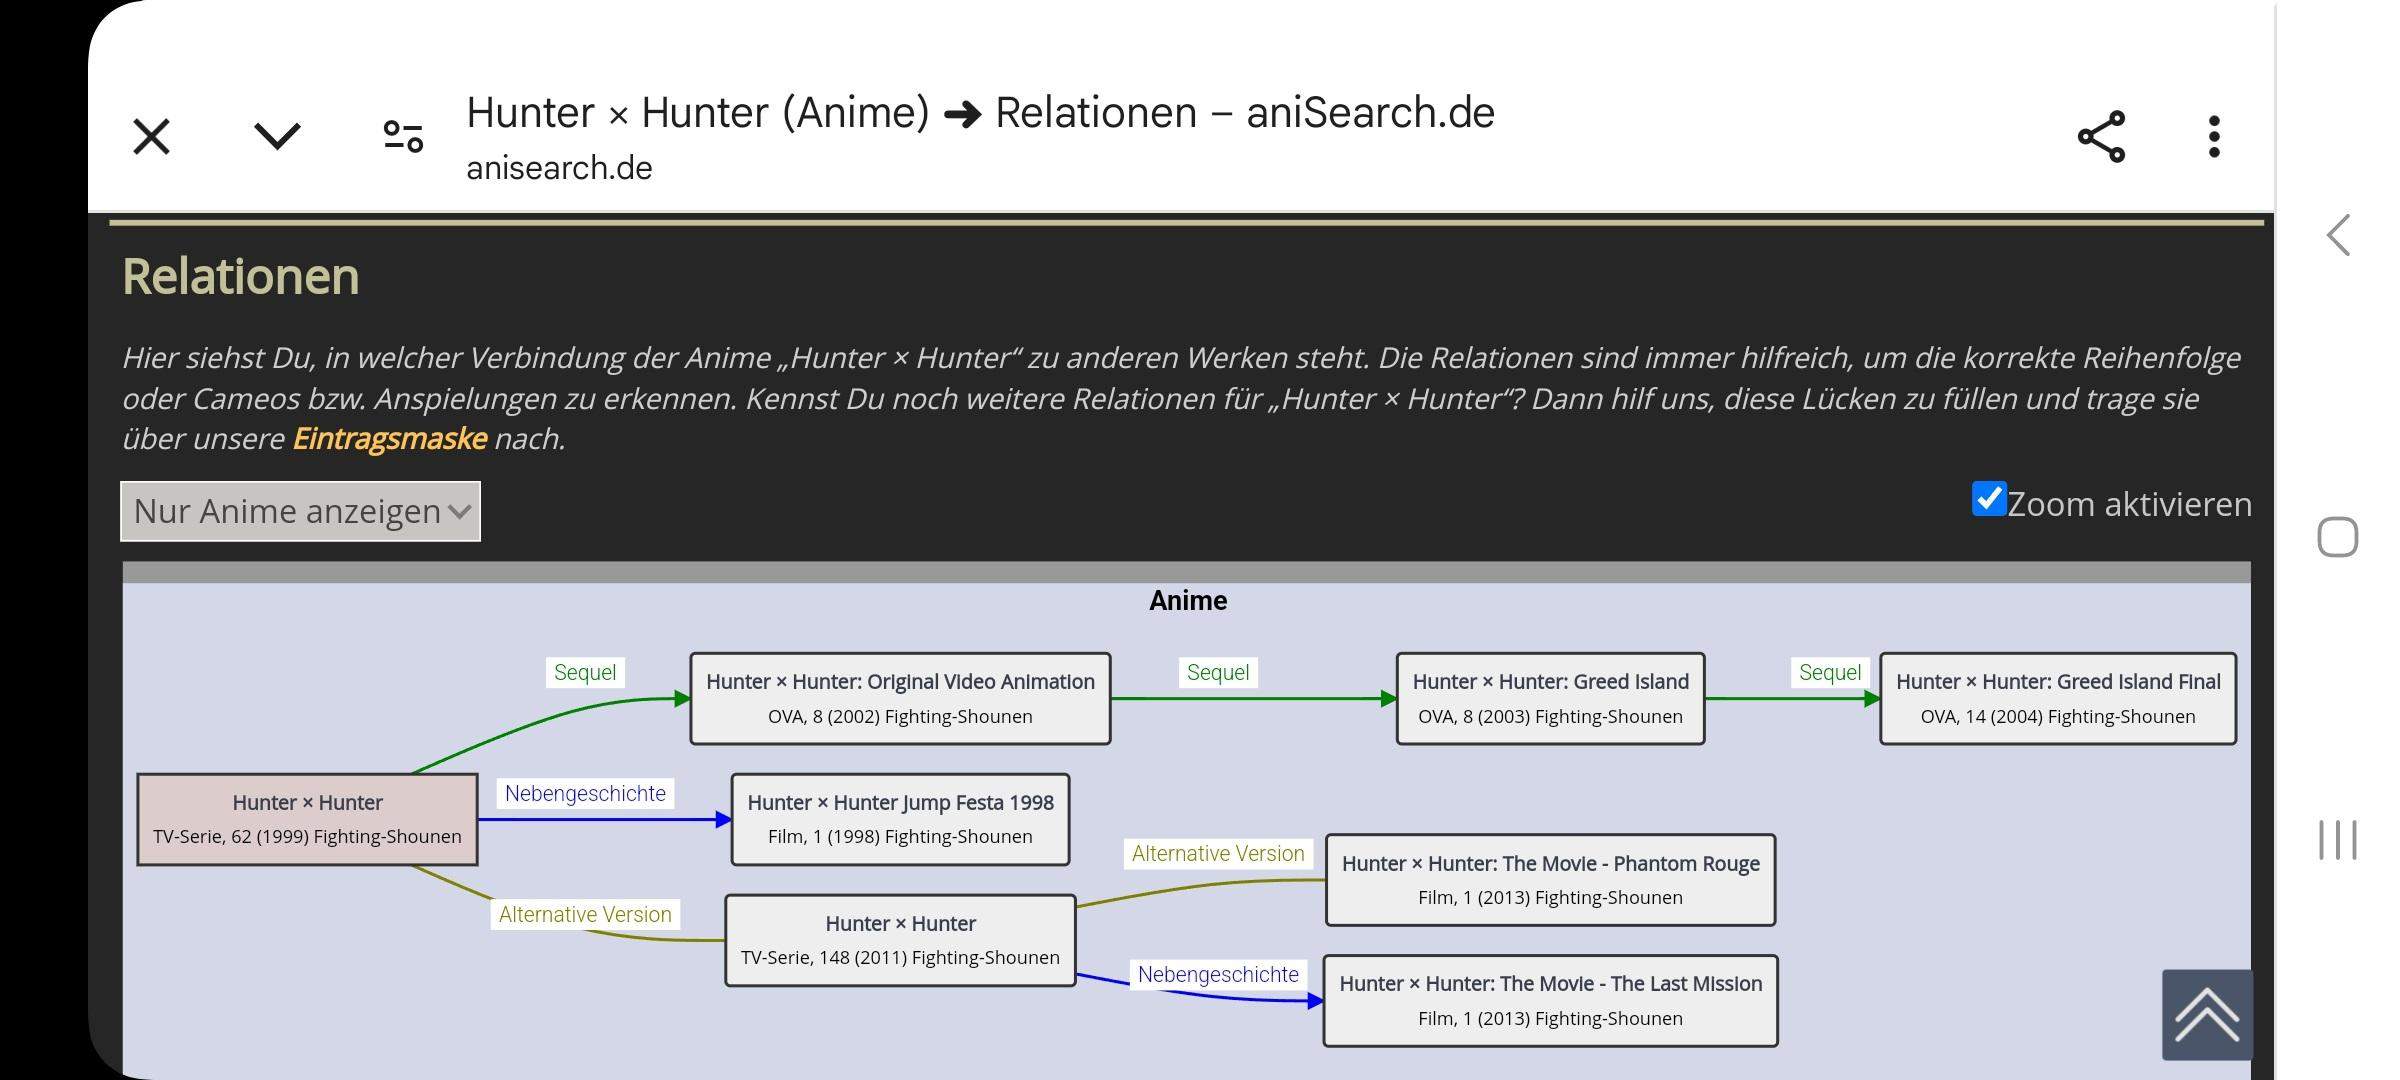Open Nur Anime anzeigen dropdown

(x=300, y=511)
